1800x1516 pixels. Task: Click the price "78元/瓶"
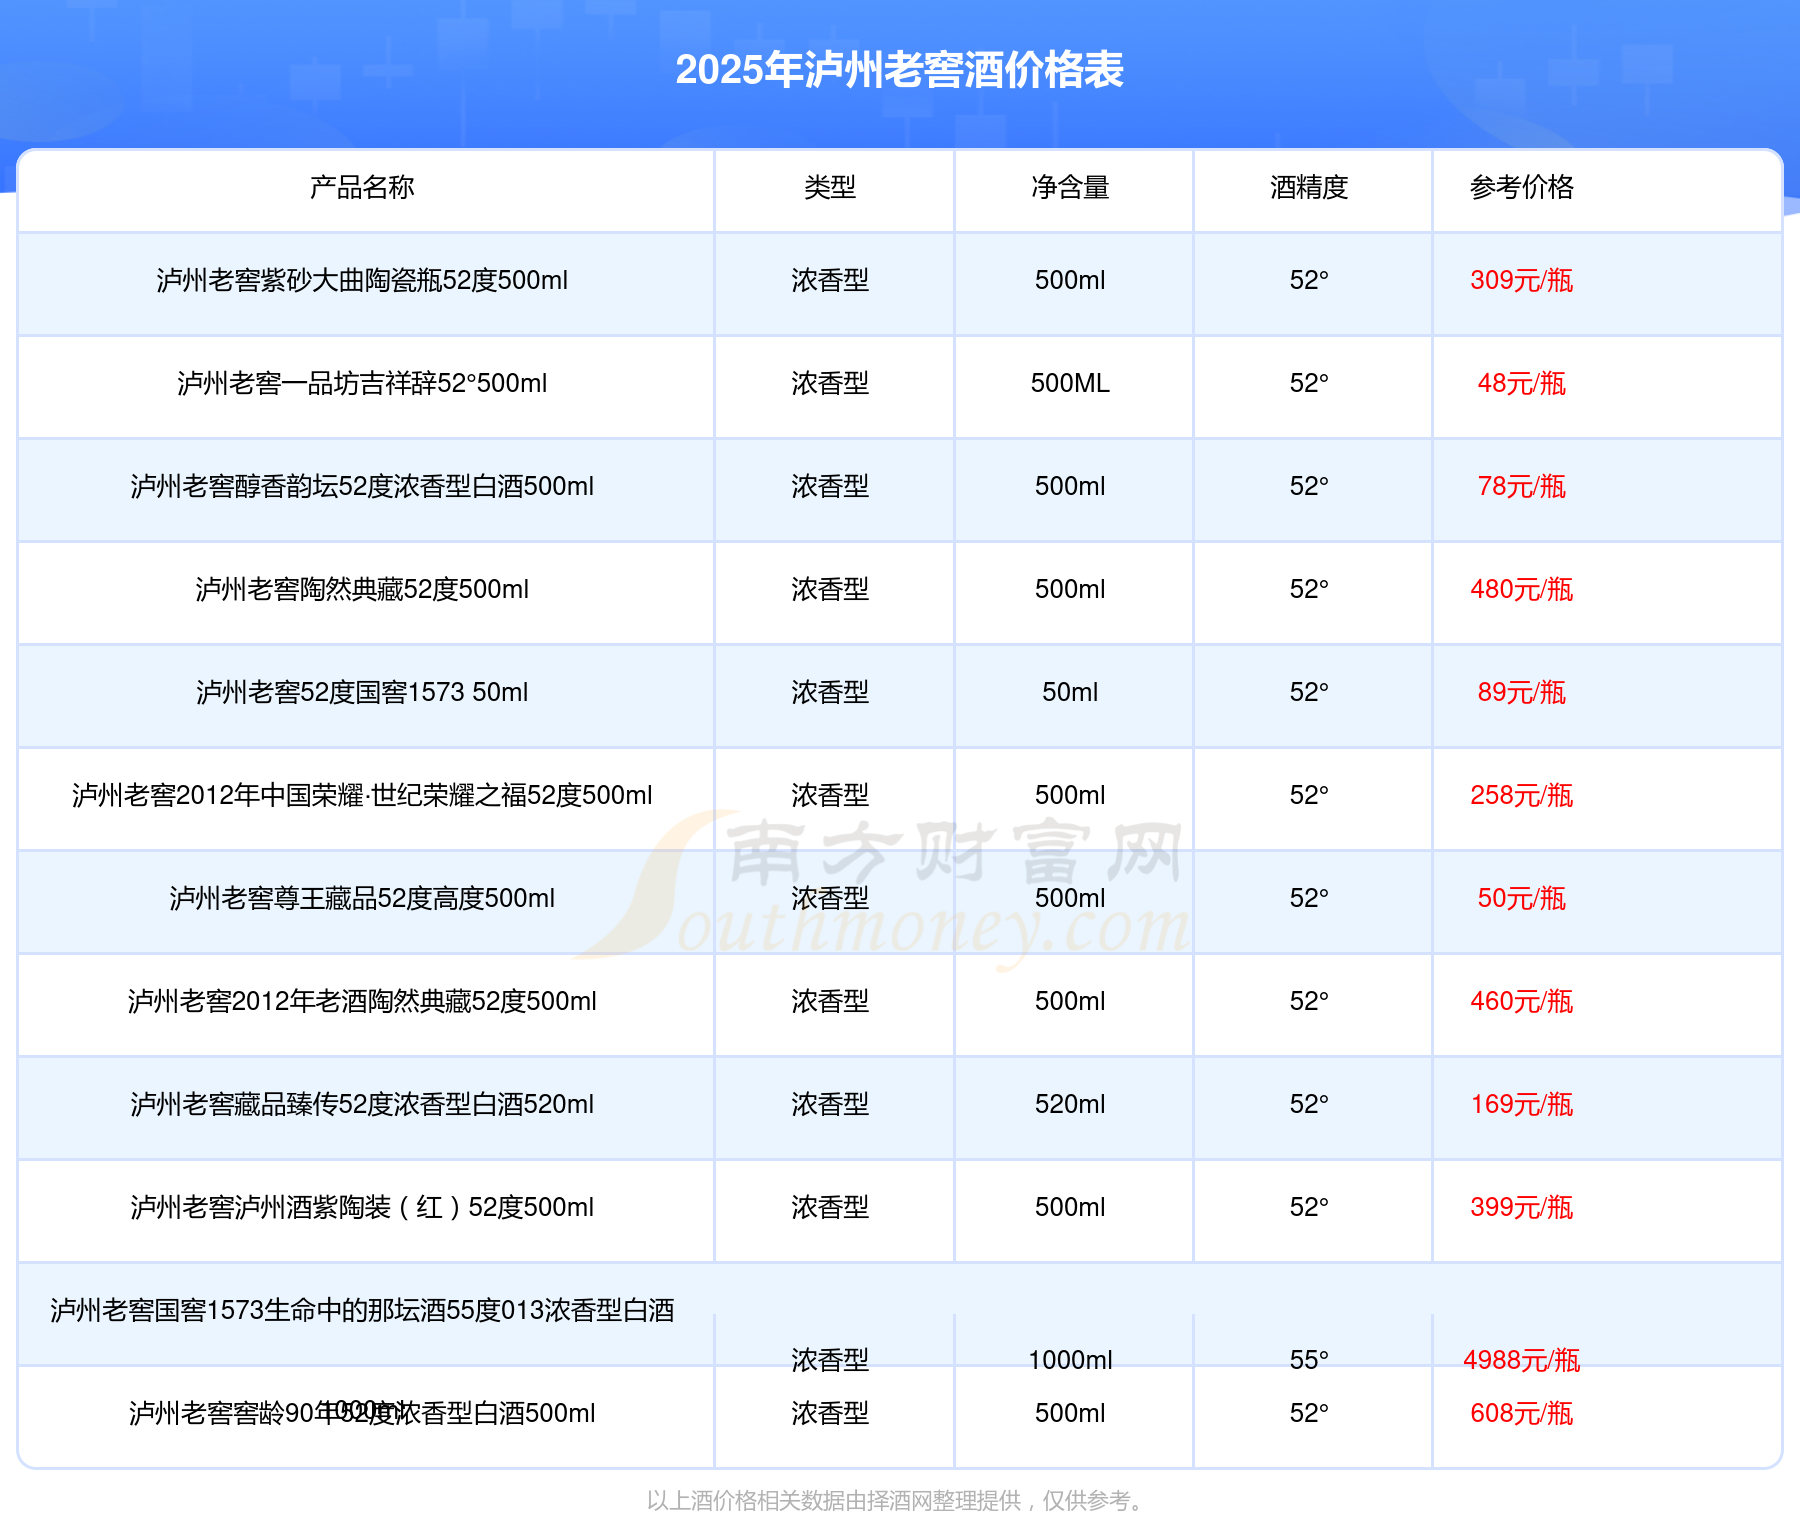tap(1522, 486)
